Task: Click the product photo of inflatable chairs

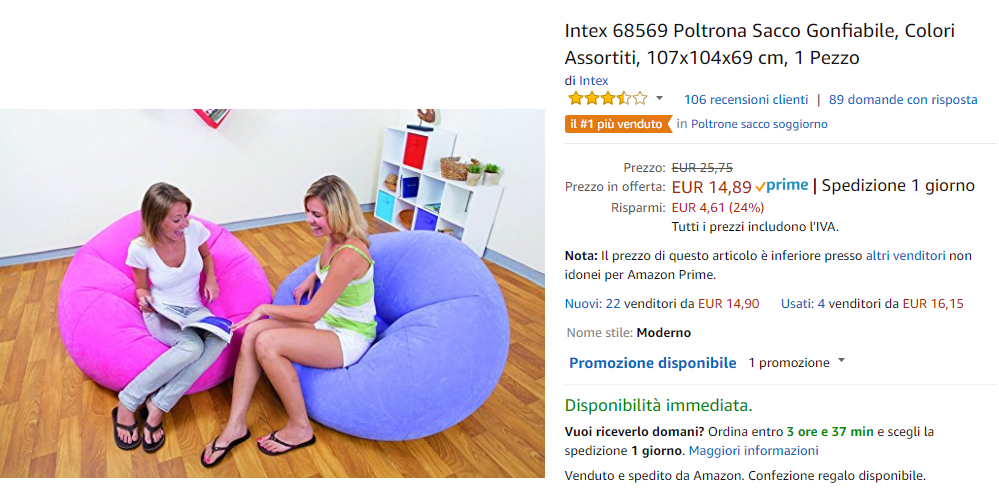Action: (272, 293)
